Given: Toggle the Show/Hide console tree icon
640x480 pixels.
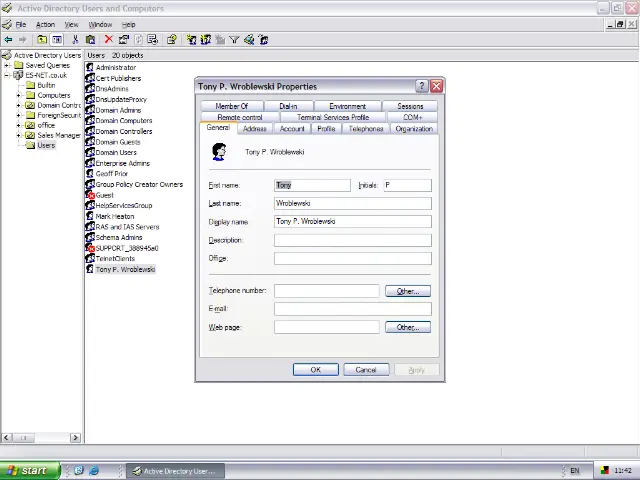Looking at the screenshot, I should (x=57, y=40).
